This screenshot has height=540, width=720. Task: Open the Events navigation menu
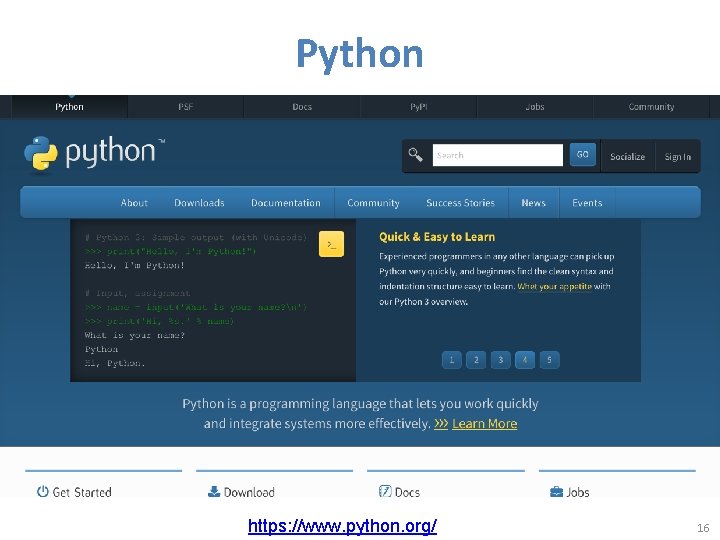(587, 203)
